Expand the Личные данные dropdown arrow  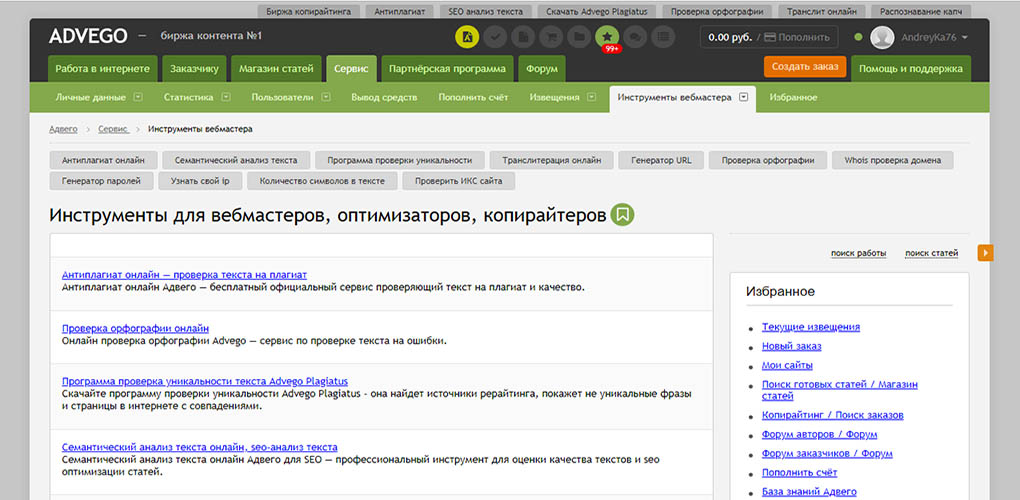[x=138, y=98]
